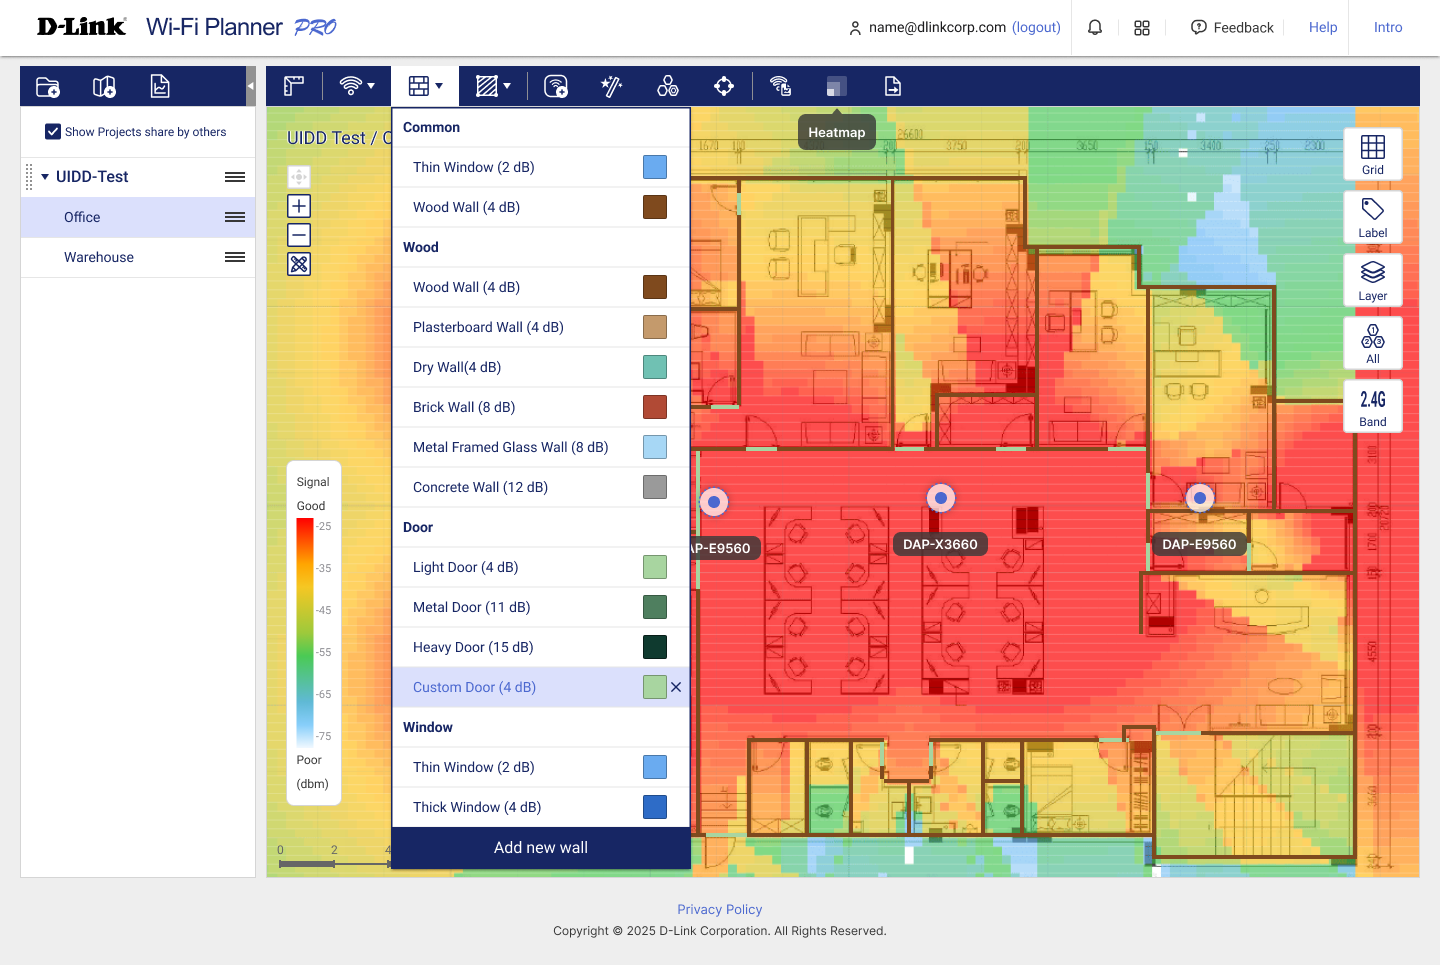Click the fit-to-screen icon below zoom
The image size is (1440, 965).
tap(299, 264)
